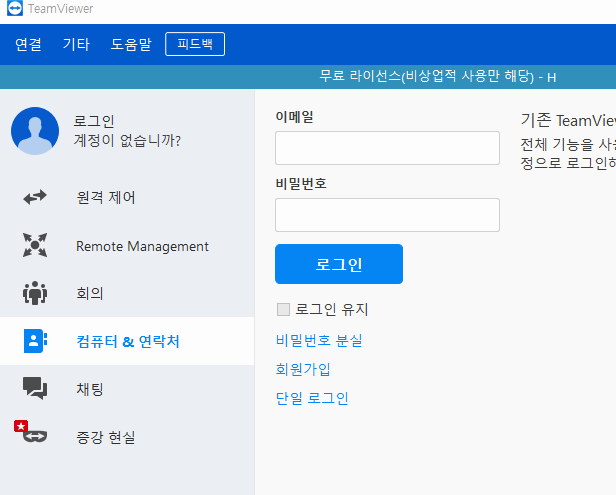Viewport: 616px width, 495px height.
Task: Select 컴퓨터 & 연락처 in the sidebar
Action: (127, 341)
